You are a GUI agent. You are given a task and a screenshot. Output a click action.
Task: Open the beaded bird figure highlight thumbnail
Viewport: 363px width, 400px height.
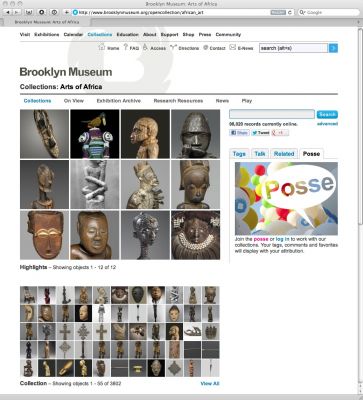coord(95,134)
